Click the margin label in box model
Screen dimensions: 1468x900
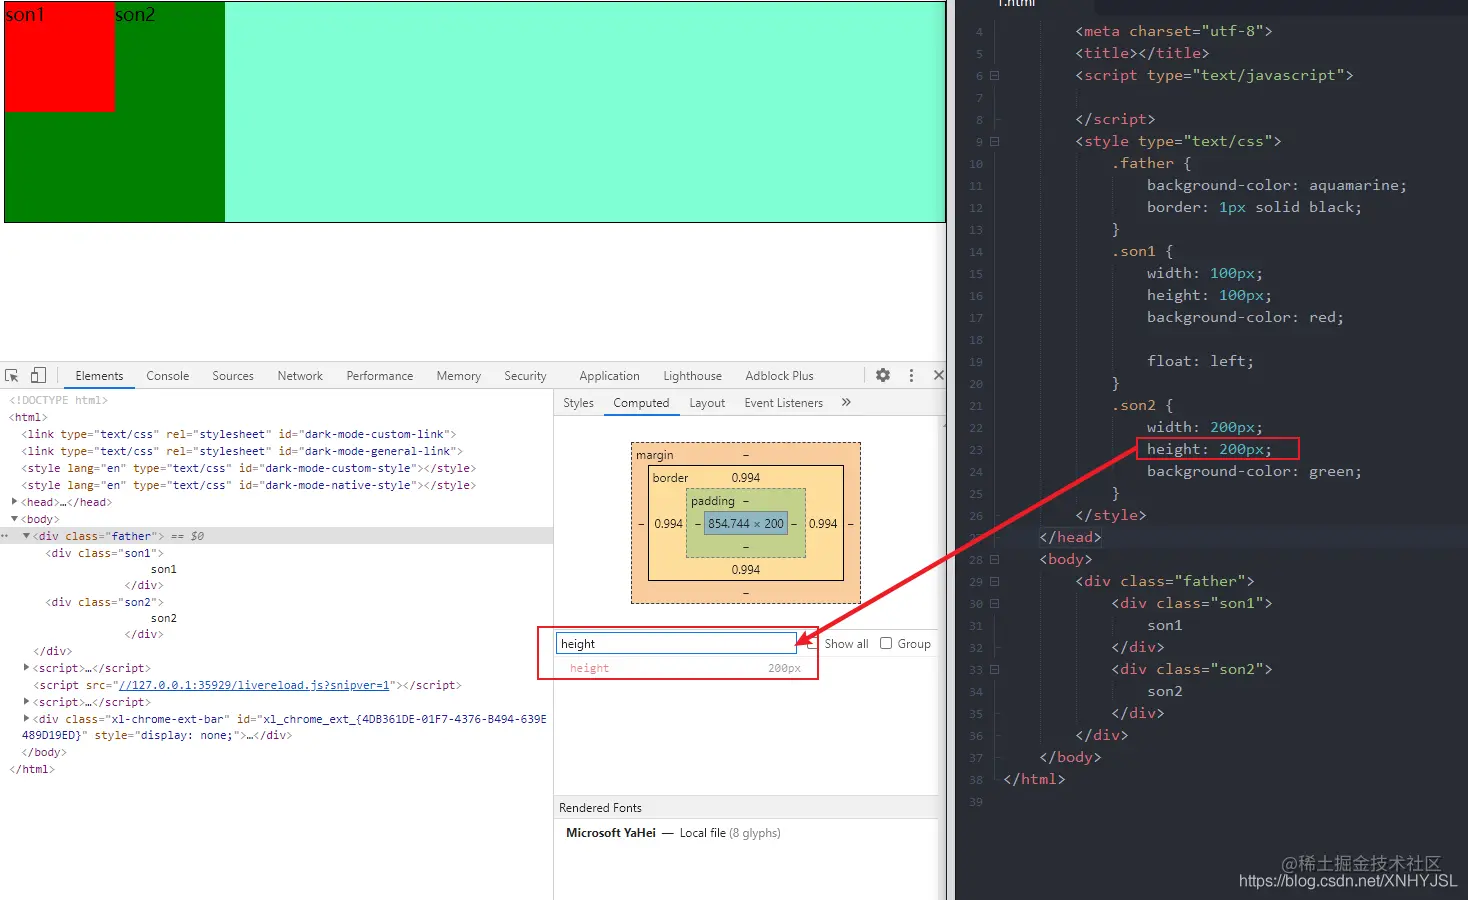[655, 455]
